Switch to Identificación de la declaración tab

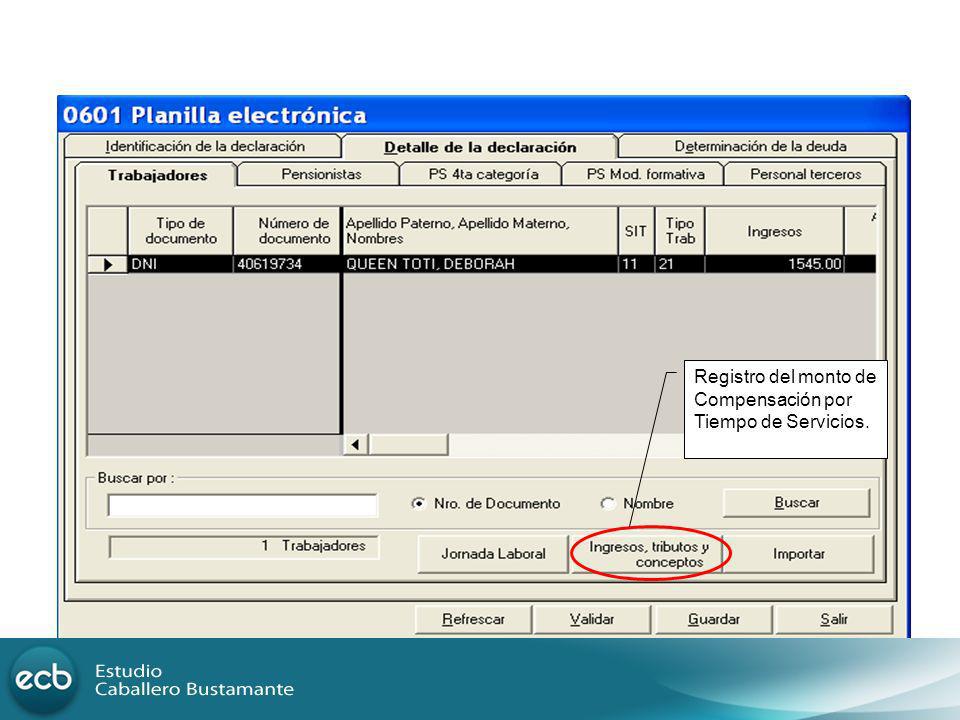[x=204, y=146]
